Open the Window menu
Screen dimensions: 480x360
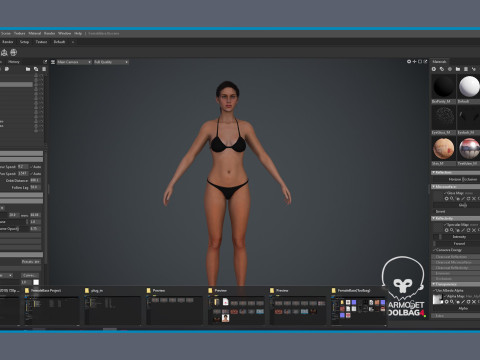pos(64,33)
